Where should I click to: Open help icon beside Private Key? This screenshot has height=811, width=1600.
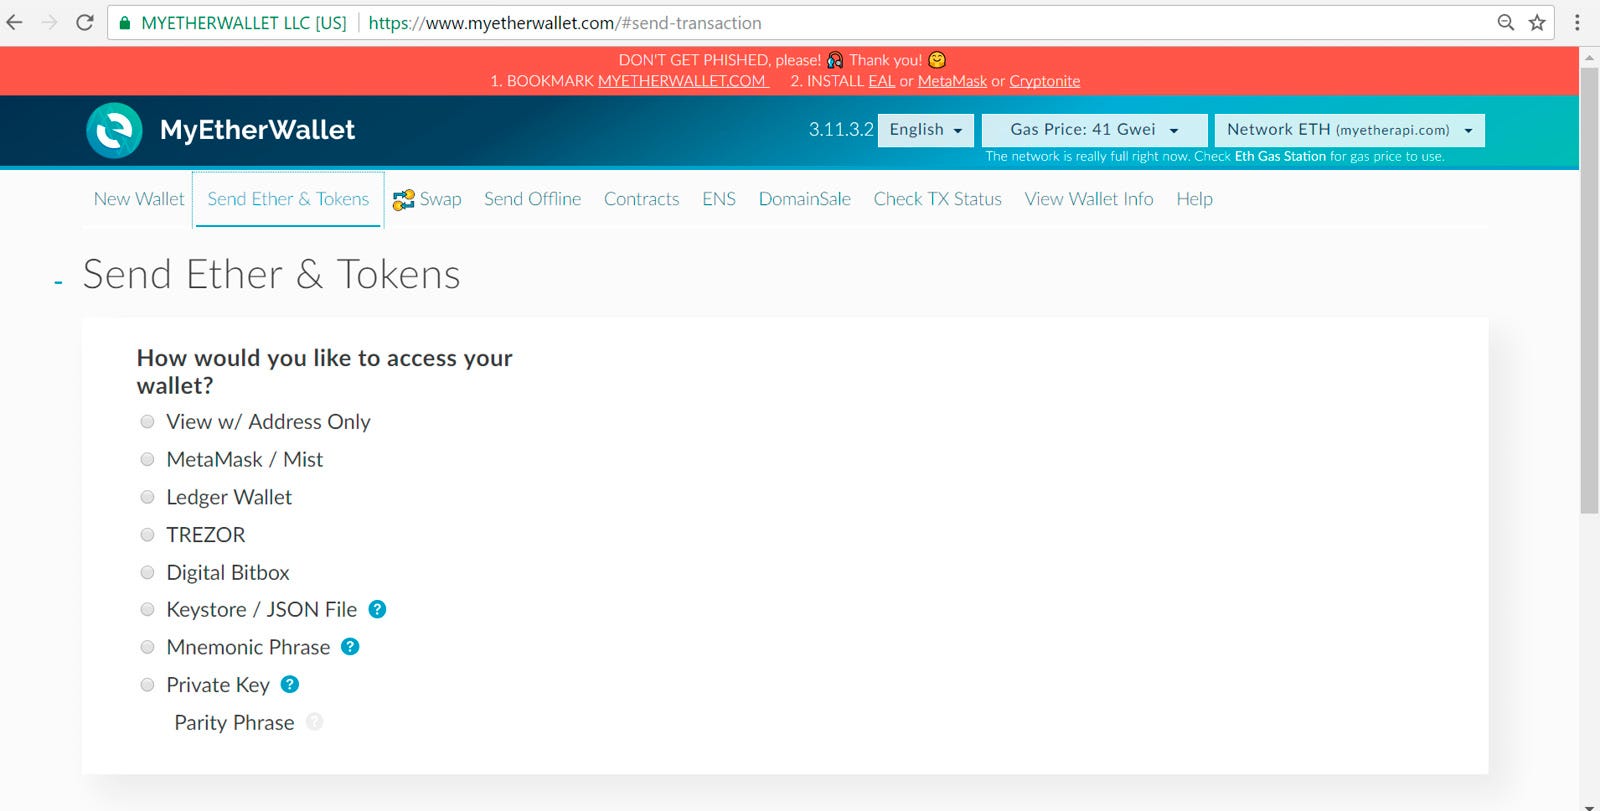pyautogui.click(x=290, y=684)
